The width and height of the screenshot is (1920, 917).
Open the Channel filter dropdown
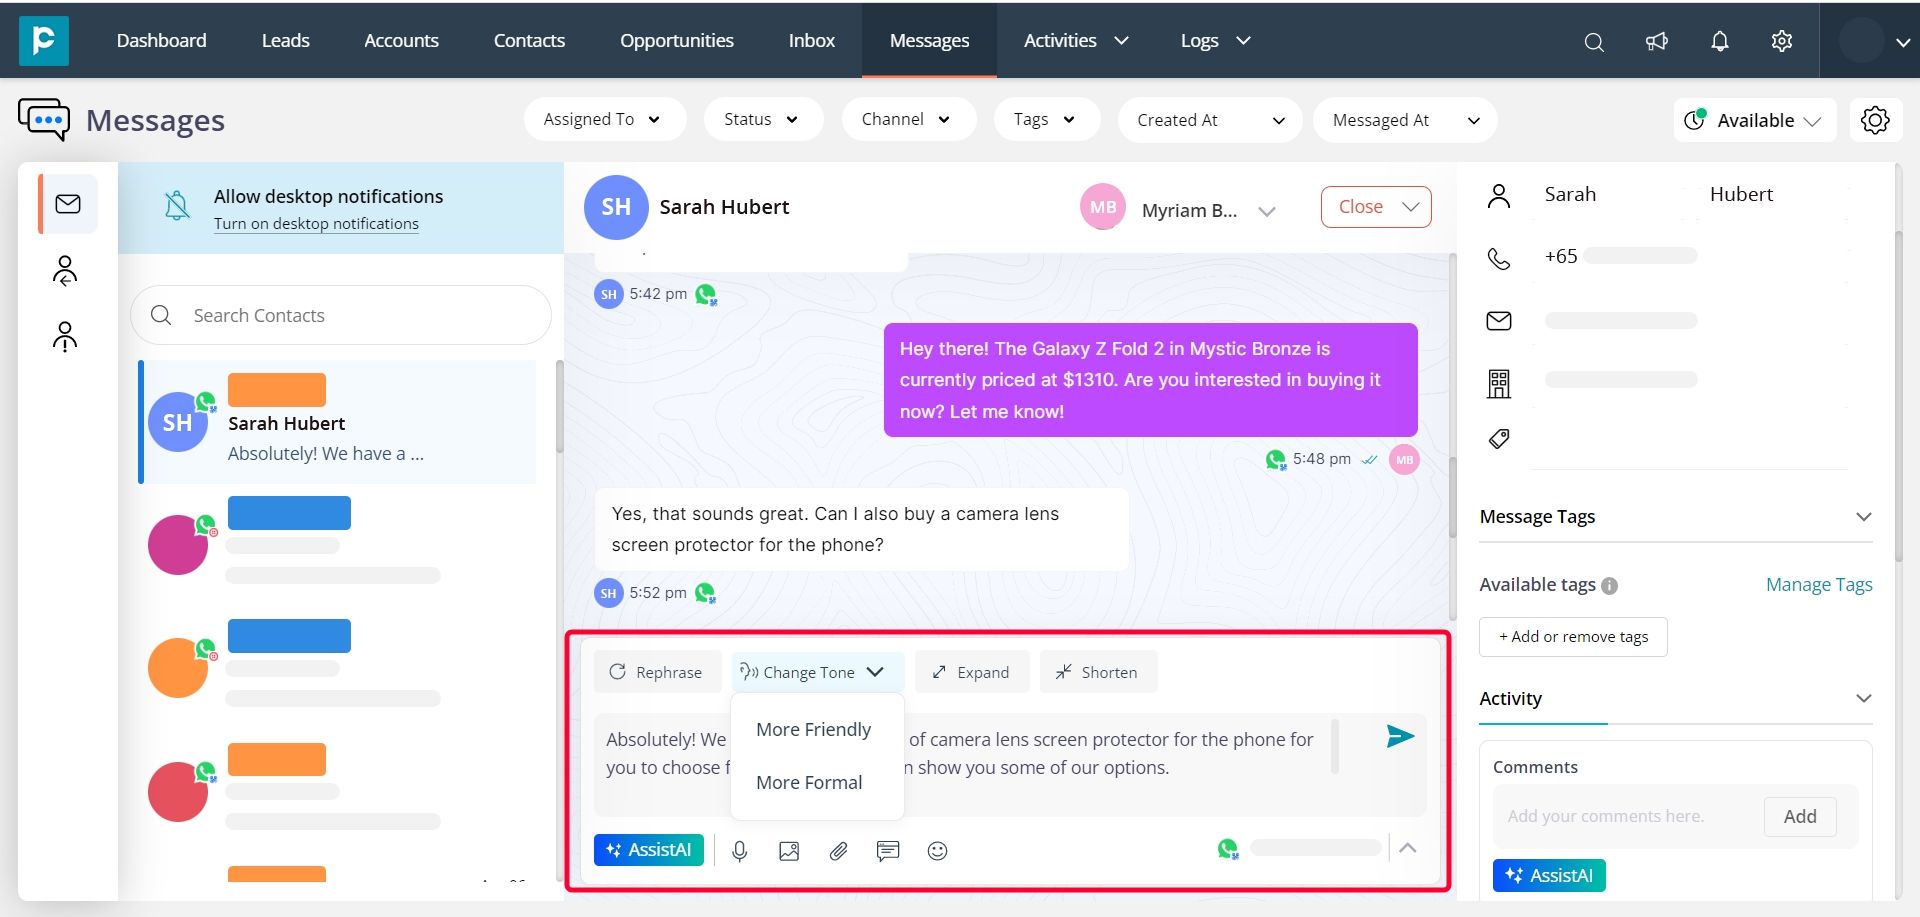coord(908,120)
